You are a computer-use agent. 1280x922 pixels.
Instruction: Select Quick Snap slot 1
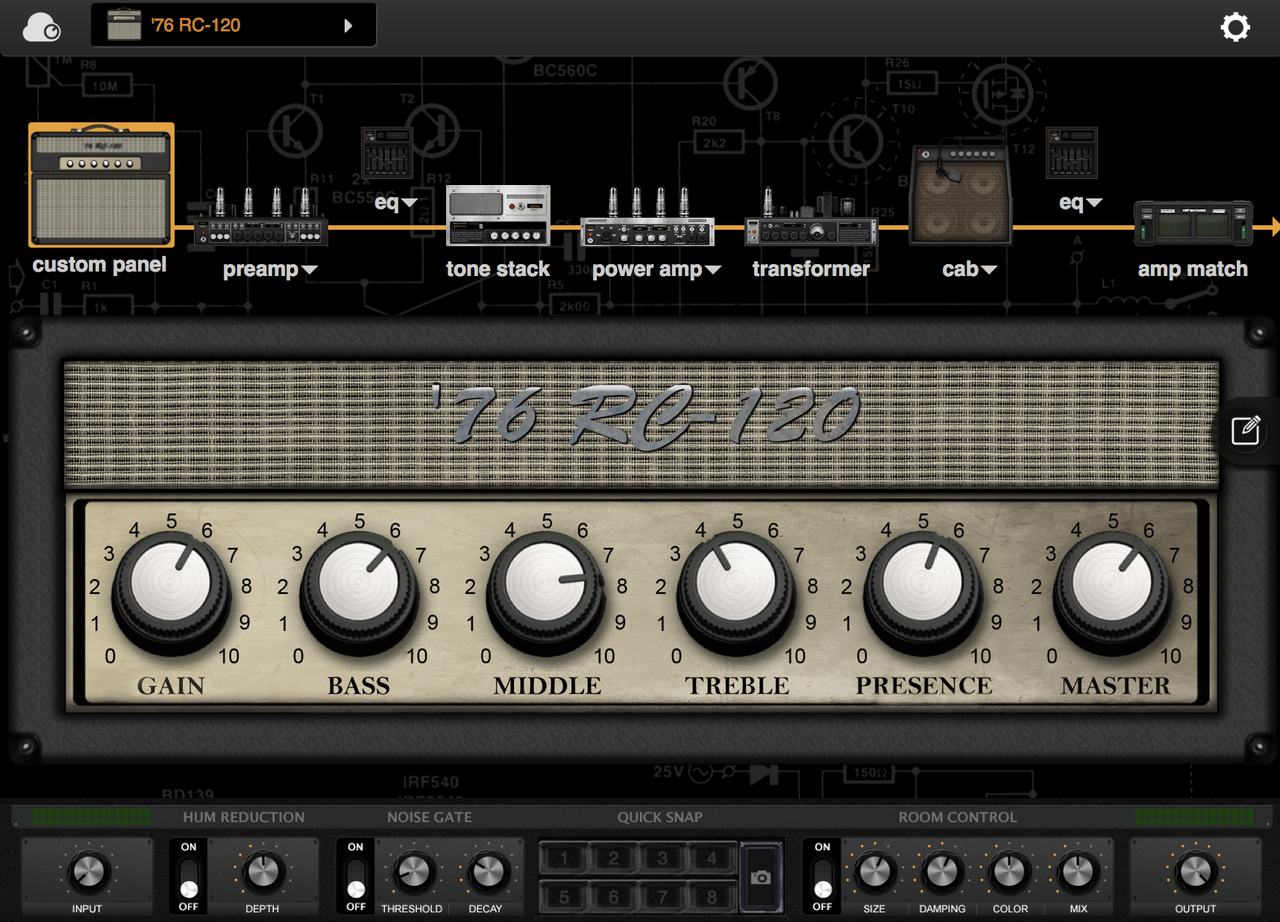[x=564, y=859]
